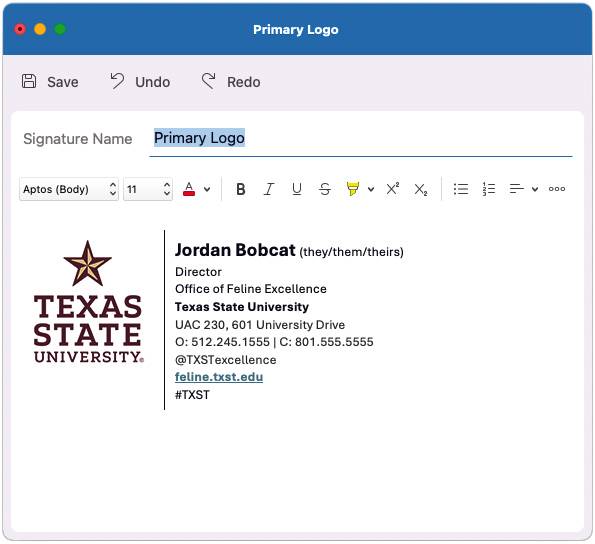Open the feline.txst.edu link

(219, 377)
